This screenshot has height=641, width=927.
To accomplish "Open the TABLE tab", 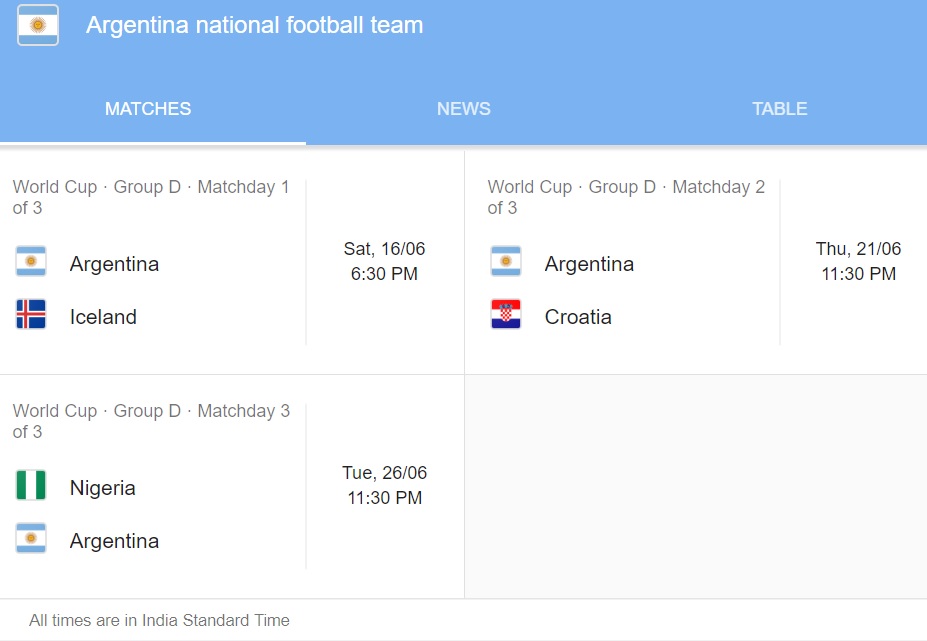I will click(x=779, y=109).
